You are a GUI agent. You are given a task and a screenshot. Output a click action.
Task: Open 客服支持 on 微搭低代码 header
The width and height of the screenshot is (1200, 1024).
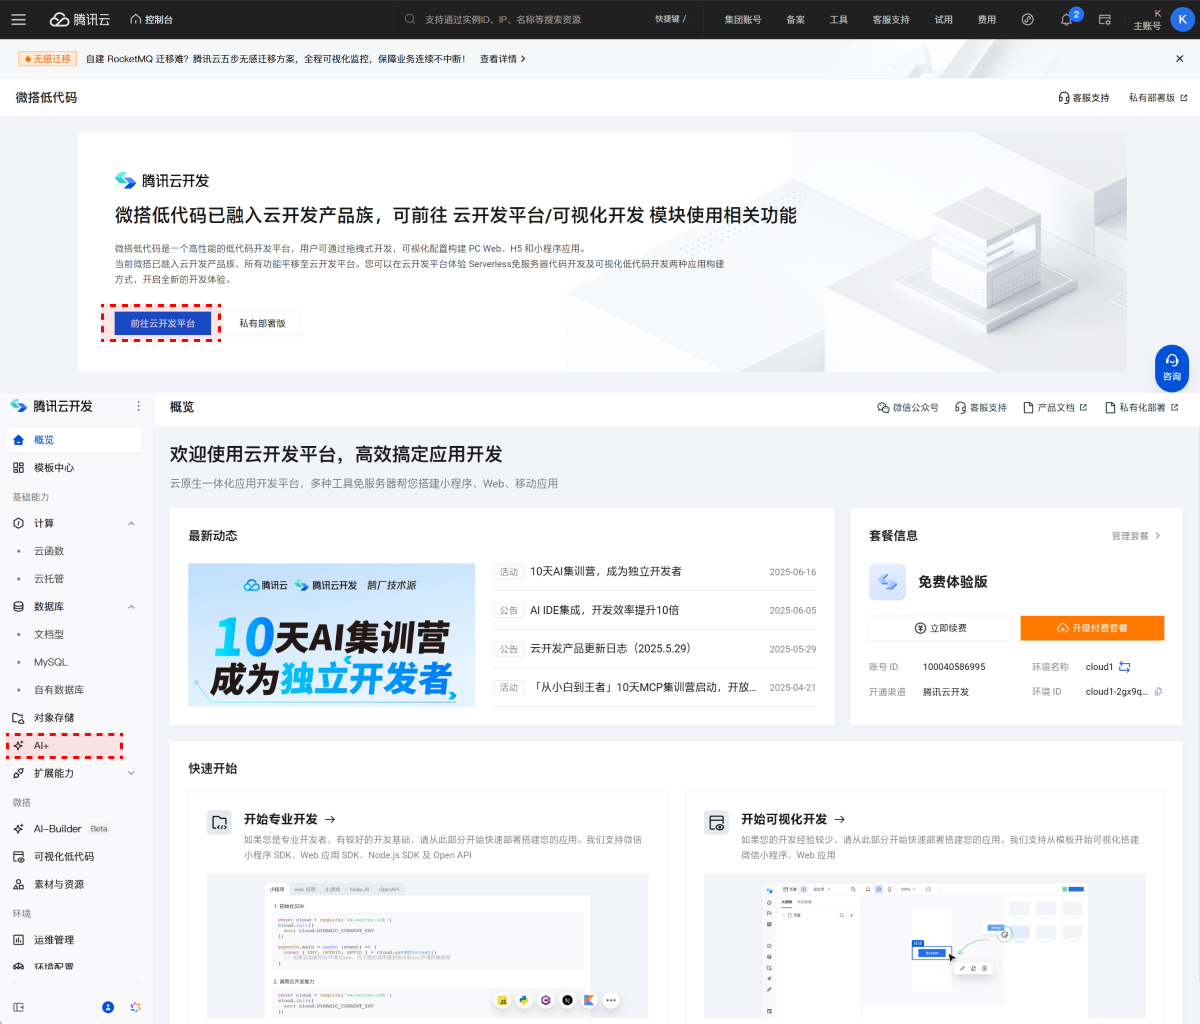click(x=1084, y=98)
